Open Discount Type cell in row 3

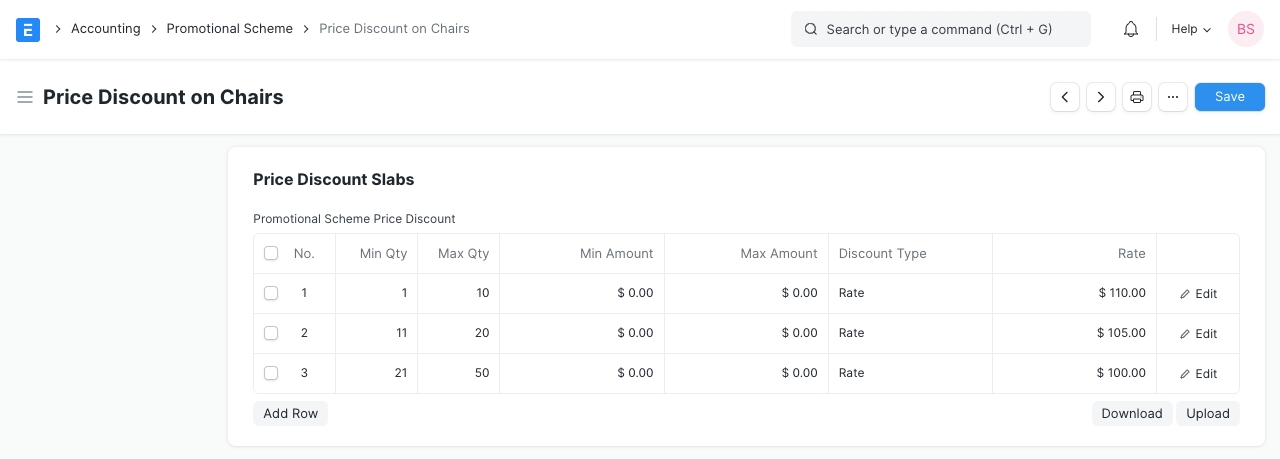[909, 373]
